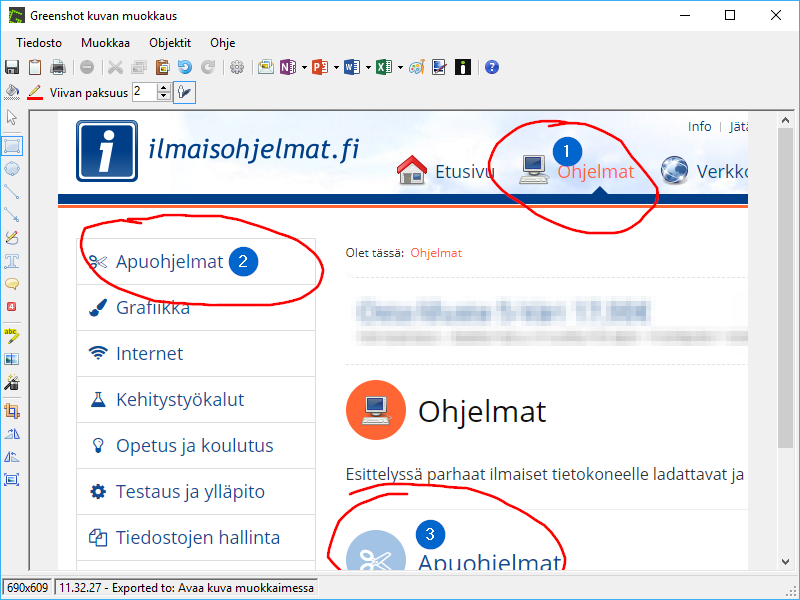Expand the Word export dropdown arrow
Image resolution: width=800 pixels, height=600 pixels.
[368, 67]
